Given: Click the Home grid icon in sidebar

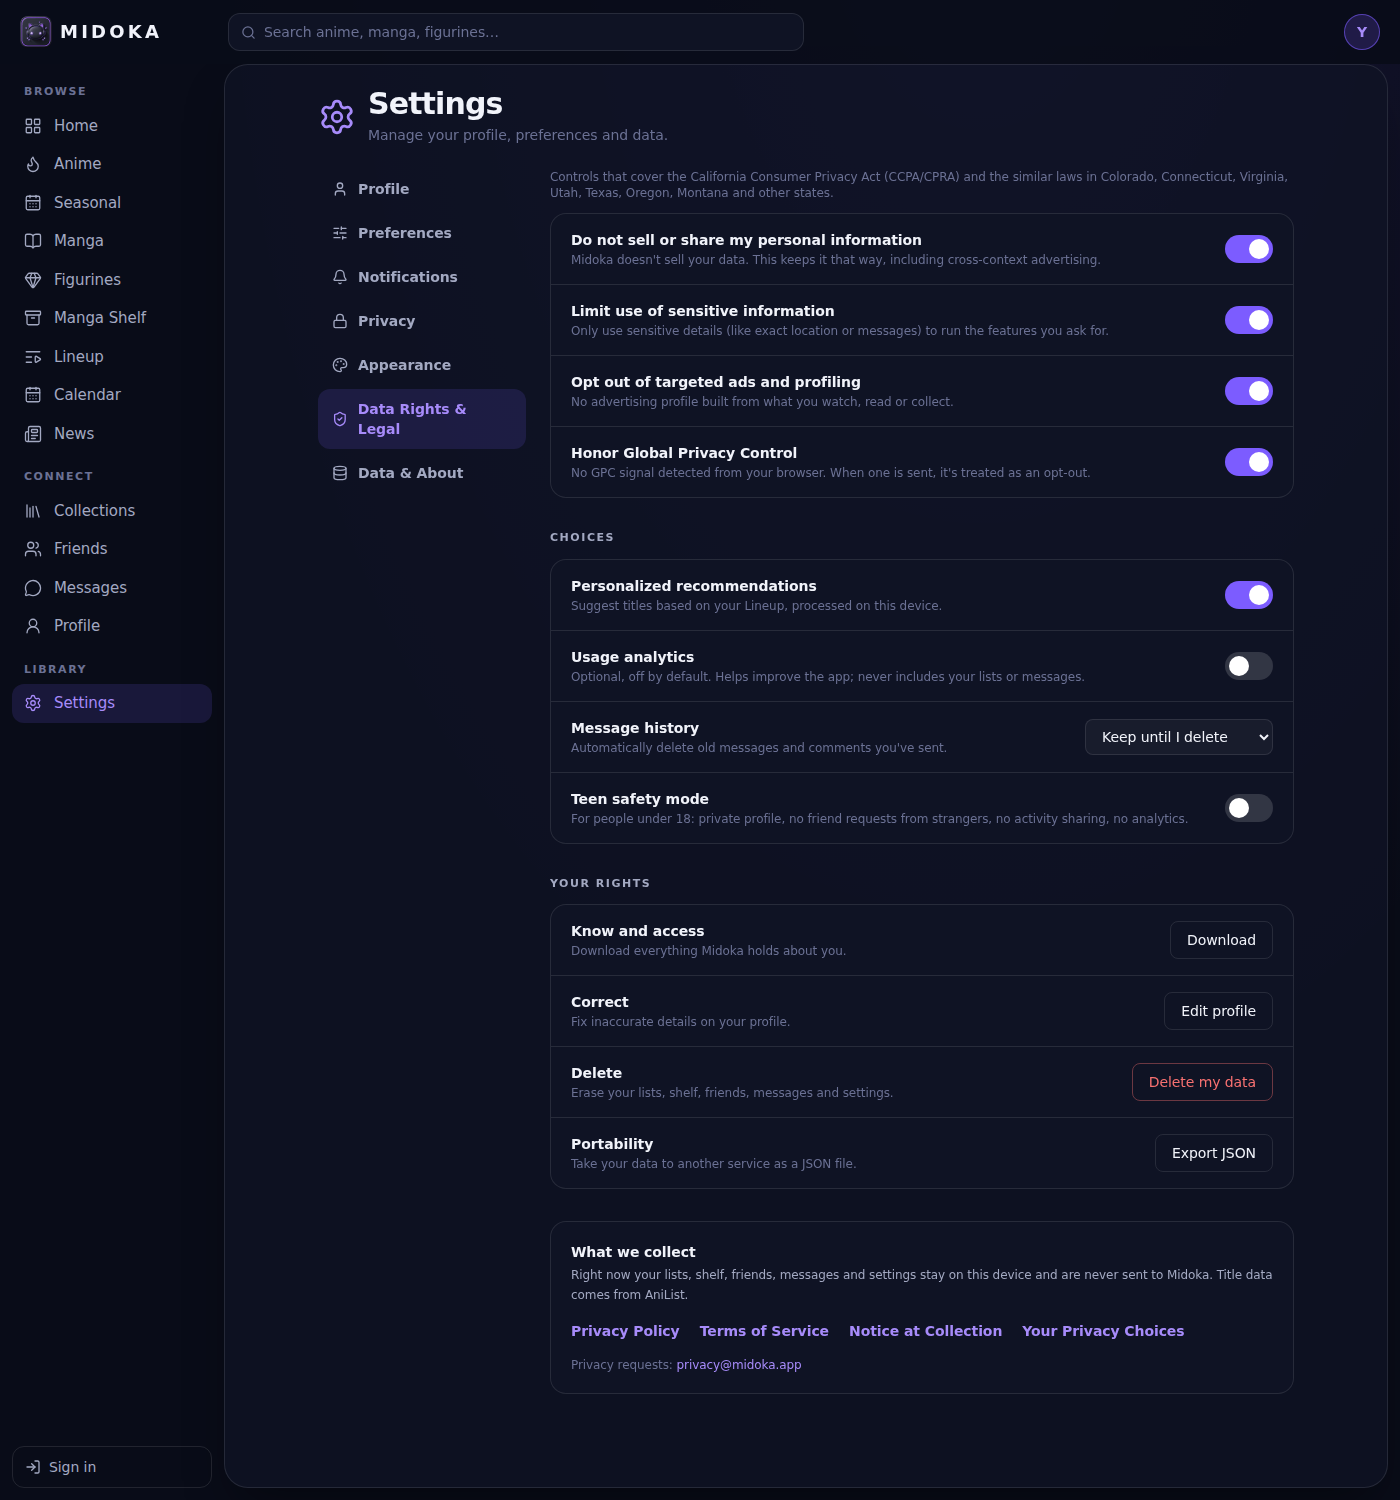Looking at the screenshot, I should tap(33, 126).
